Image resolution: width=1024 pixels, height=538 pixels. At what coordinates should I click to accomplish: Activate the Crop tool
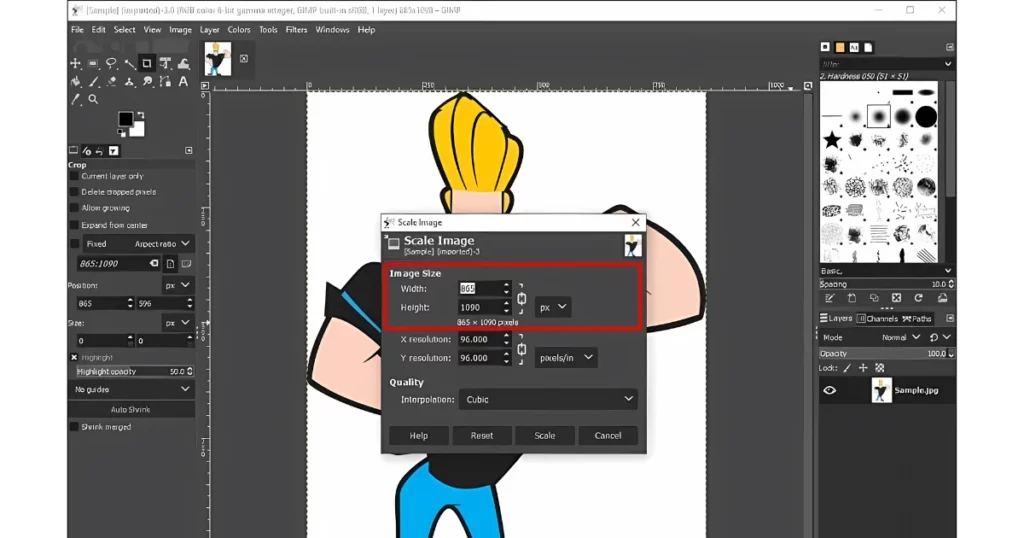pyautogui.click(x=147, y=63)
